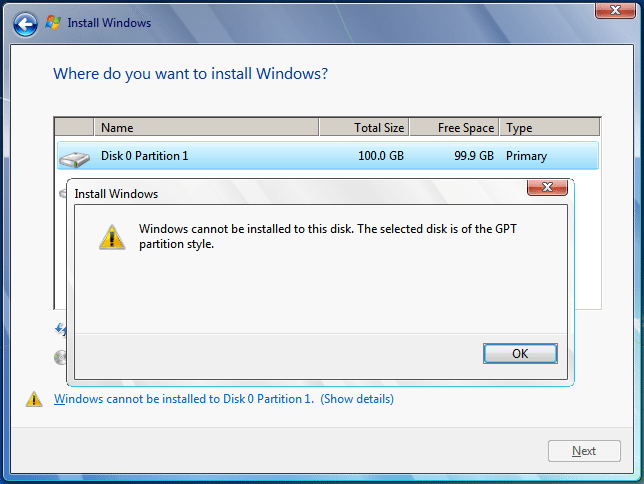Image resolution: width=644 pixels, height=484 pixels.
Task: Click 'Where do you want to install Windows?' heading
Action: coord(191,74)
